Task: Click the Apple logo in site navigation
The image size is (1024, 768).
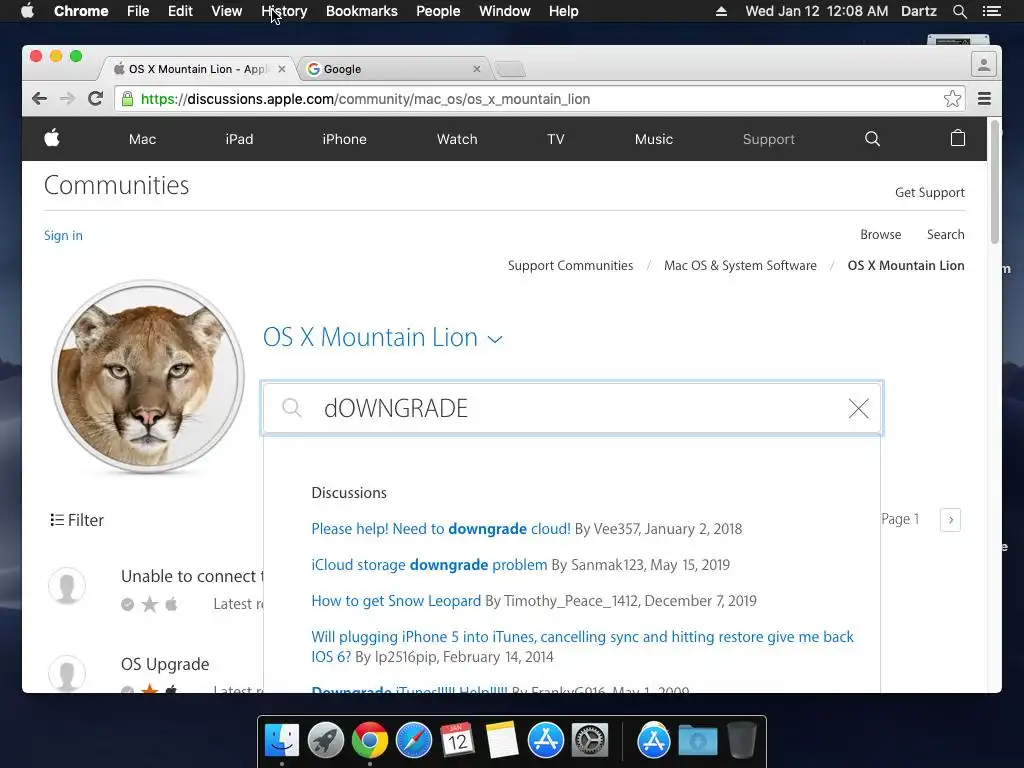Action: pyautogui.click(x=52, y=138)
